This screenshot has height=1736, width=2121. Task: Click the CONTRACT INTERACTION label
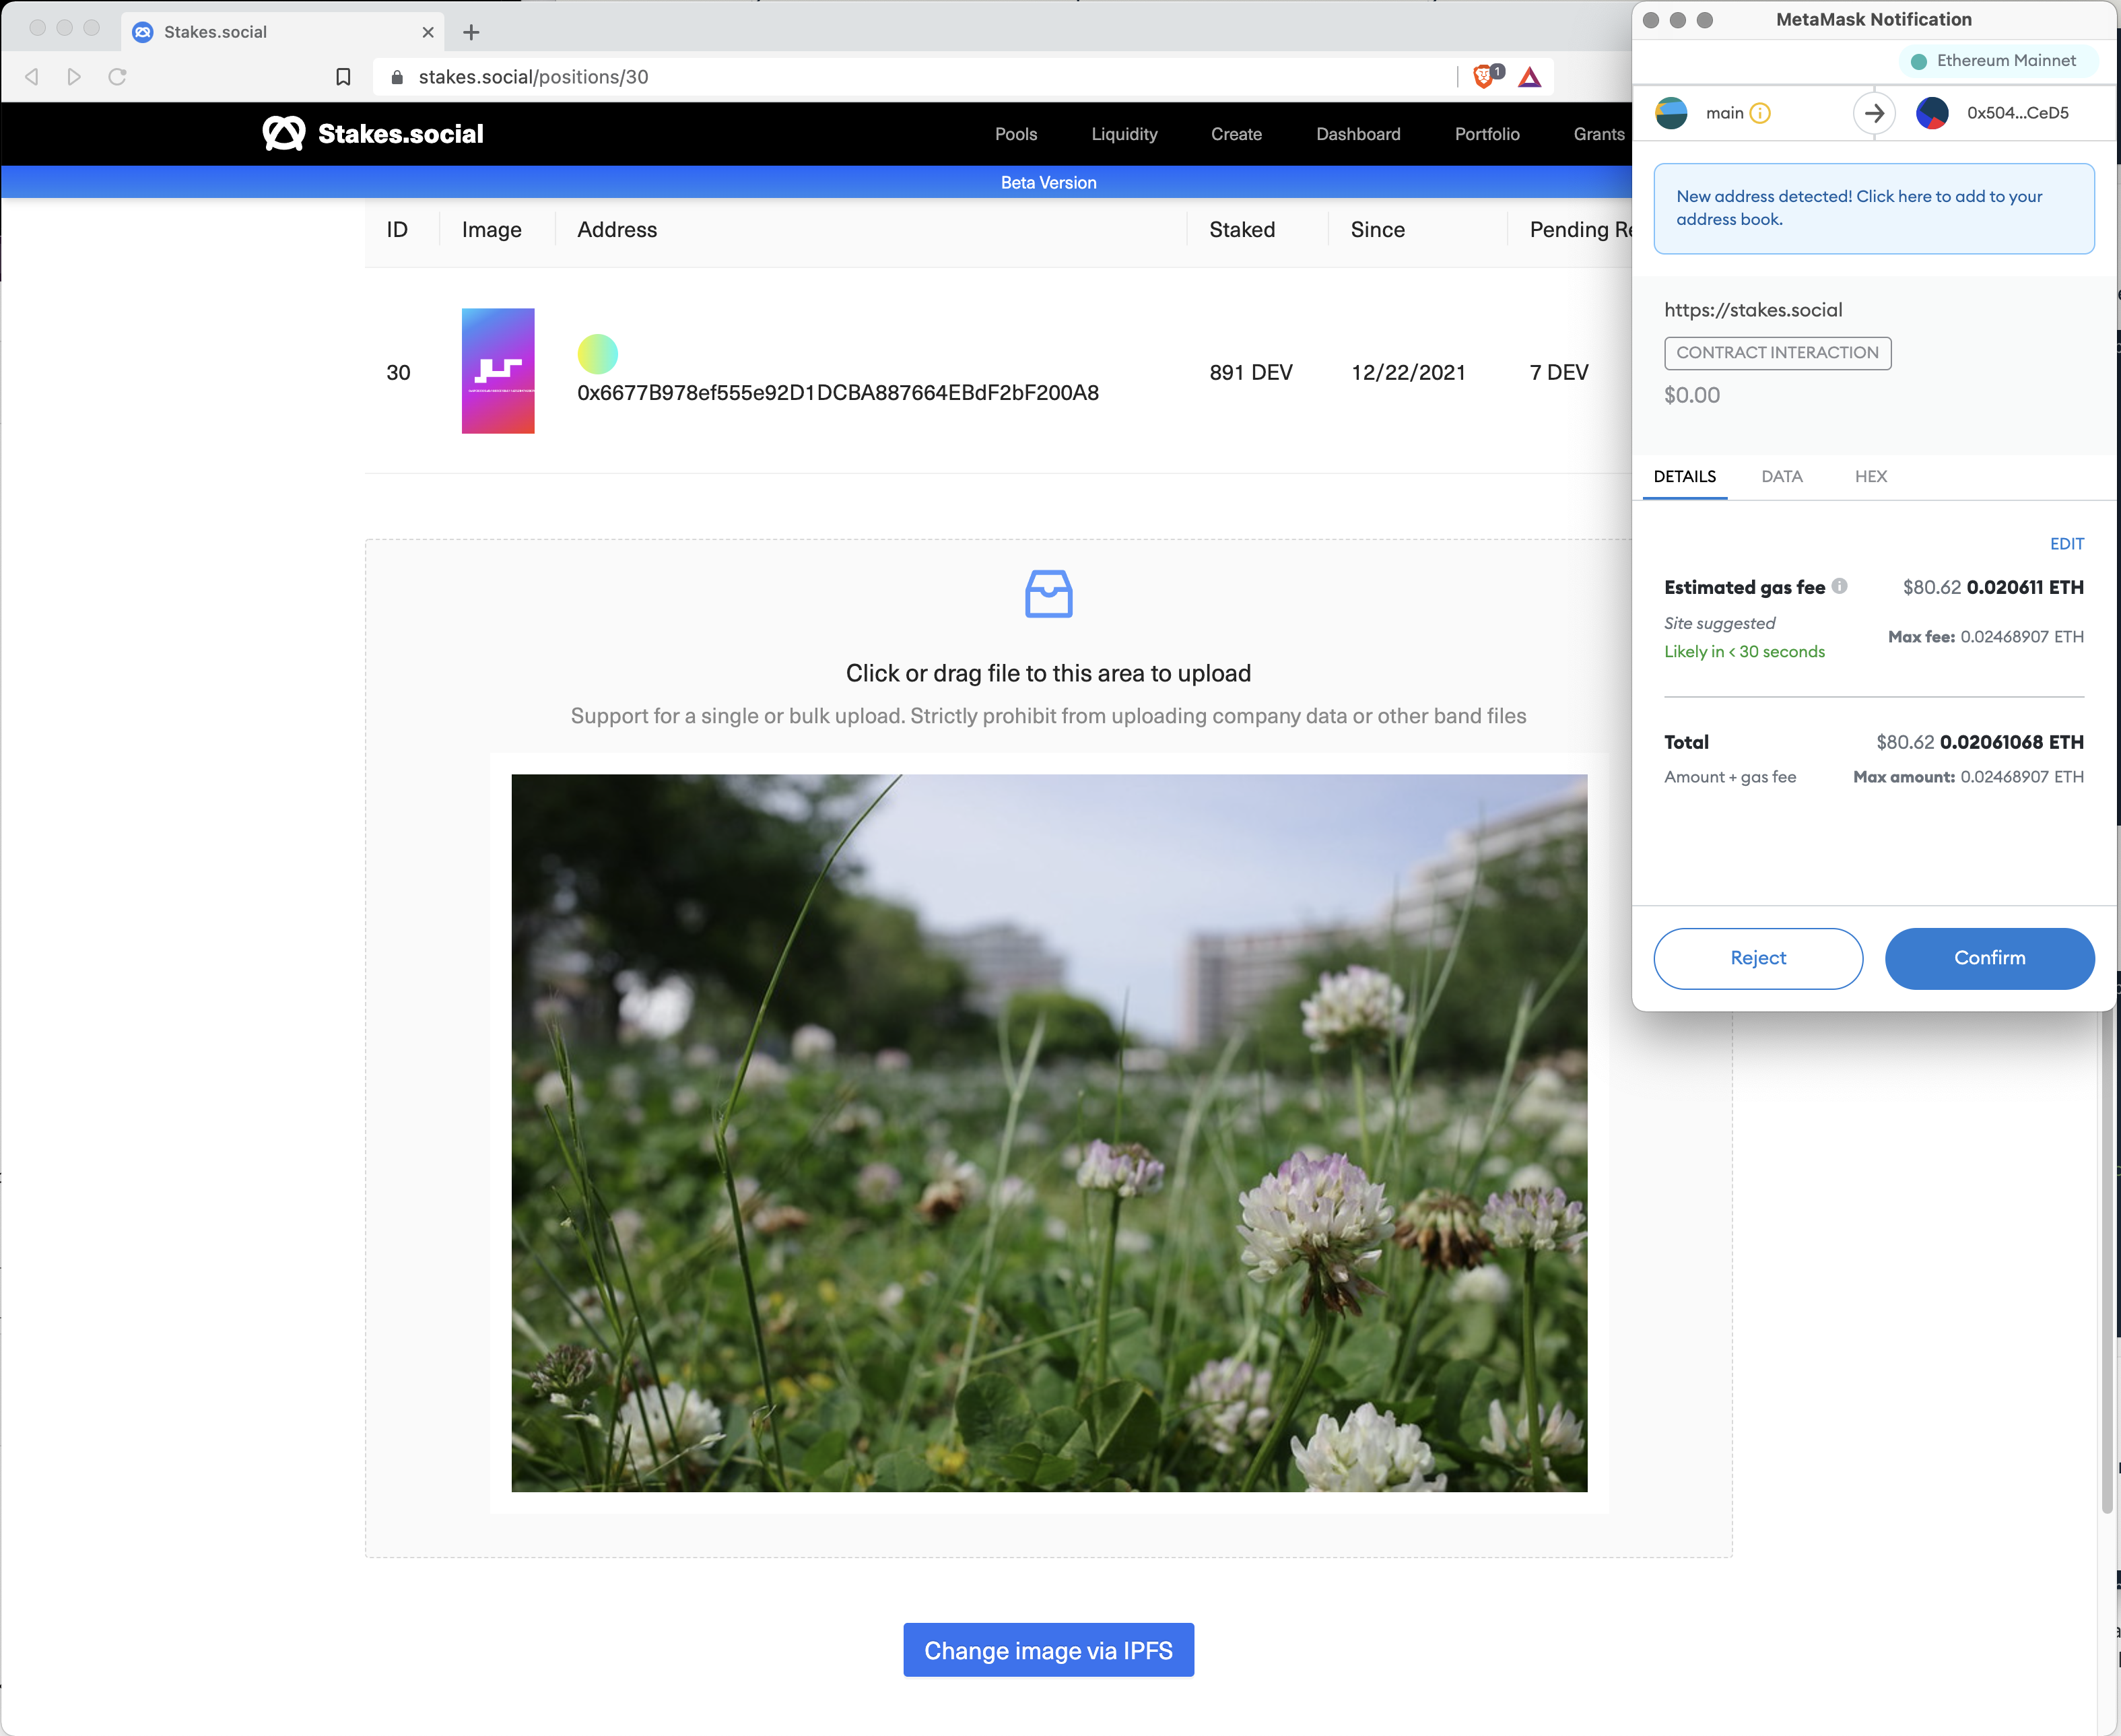[x=1777, y=353]
